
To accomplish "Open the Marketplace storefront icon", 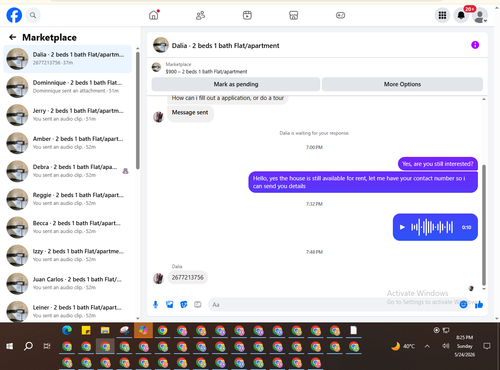I will tap(293, 15).
